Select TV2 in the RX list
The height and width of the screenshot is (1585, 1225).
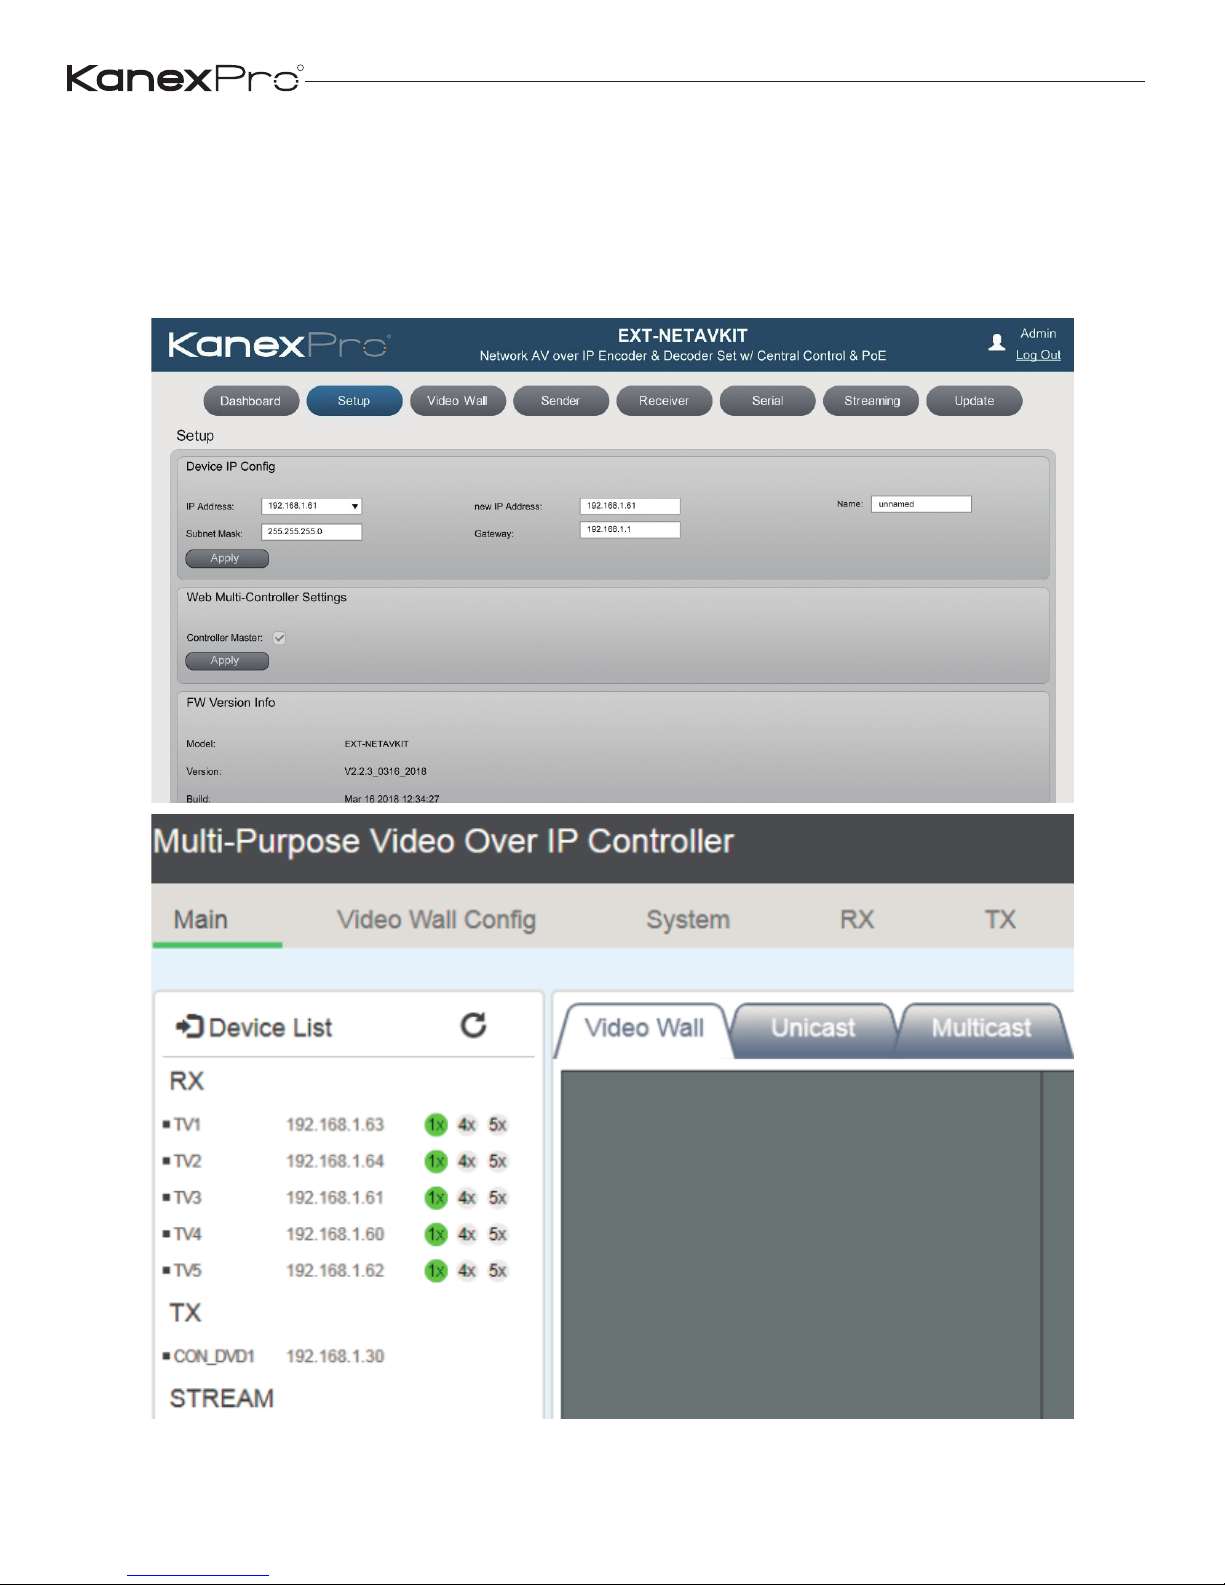187,1161
